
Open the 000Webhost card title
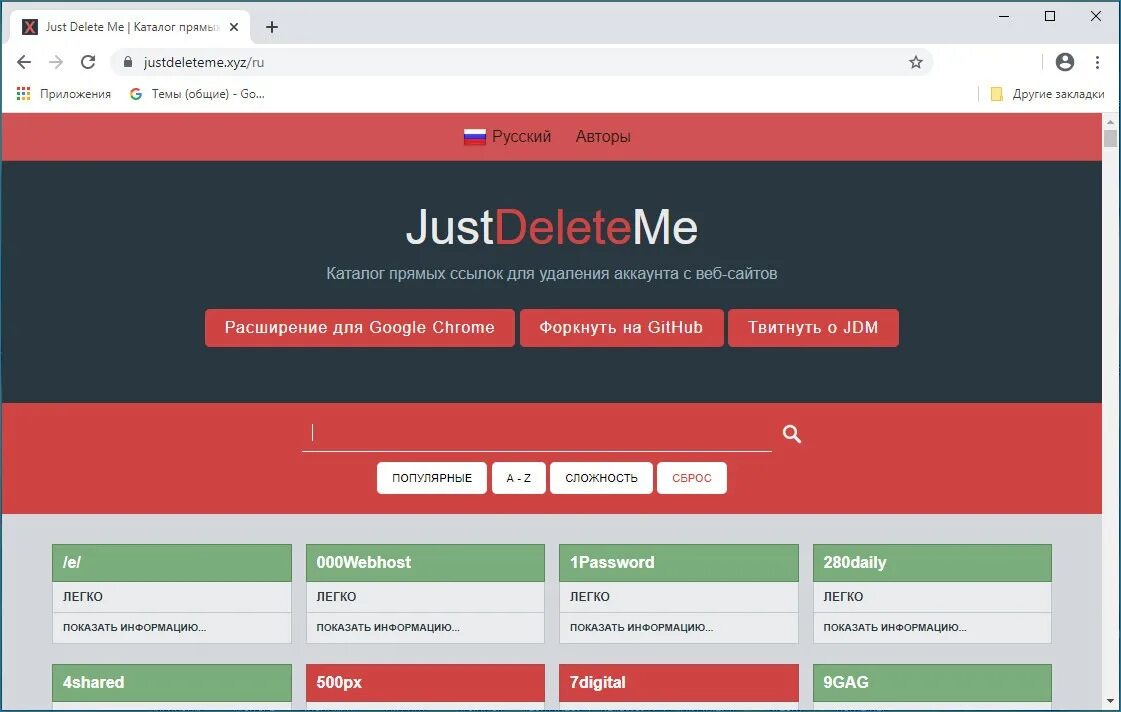point(425,563)
